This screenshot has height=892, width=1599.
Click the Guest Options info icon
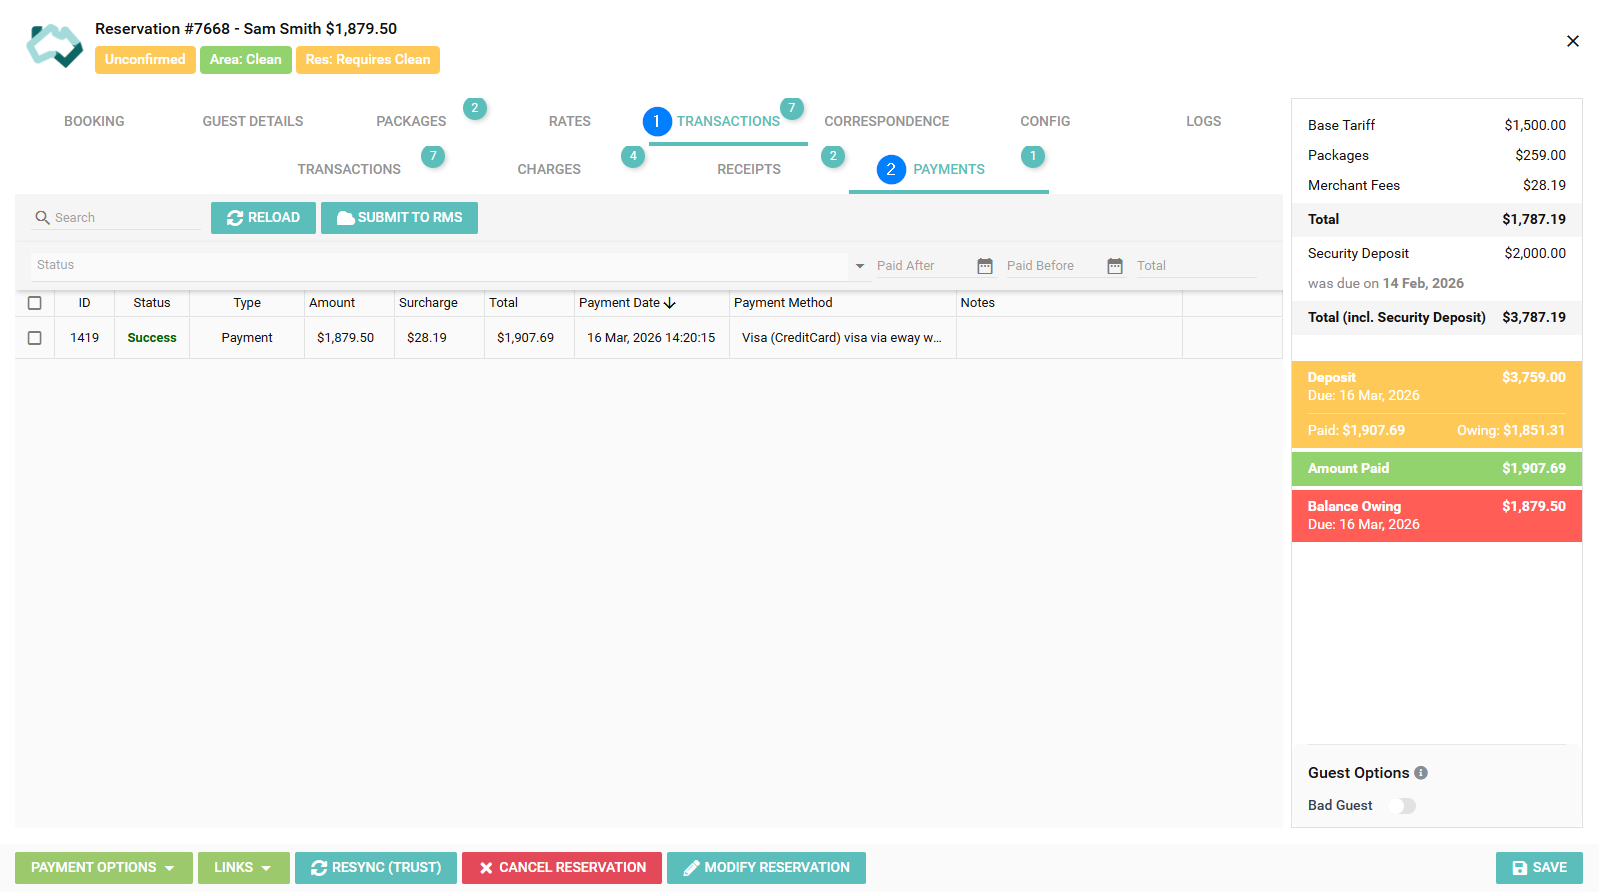tap(1421, 773)
